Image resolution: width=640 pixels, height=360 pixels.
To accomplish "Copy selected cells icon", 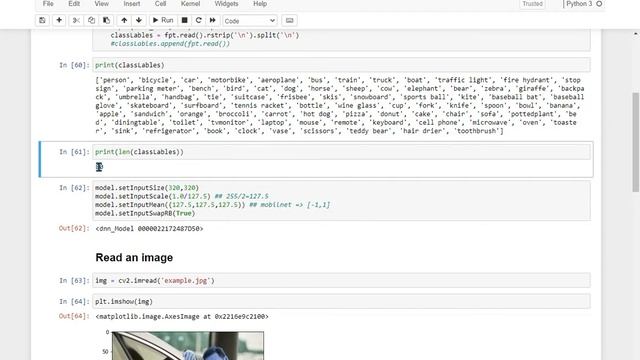I will pos(91,20).
